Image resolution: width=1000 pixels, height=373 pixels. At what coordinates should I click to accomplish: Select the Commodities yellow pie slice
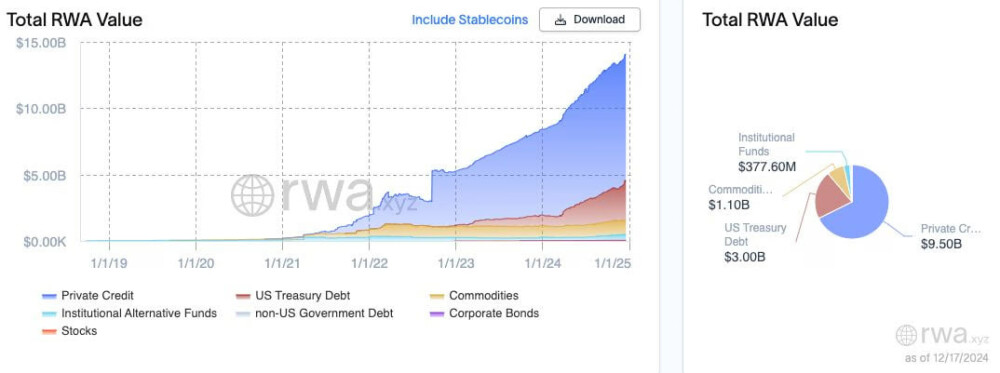tap(841, 179)
